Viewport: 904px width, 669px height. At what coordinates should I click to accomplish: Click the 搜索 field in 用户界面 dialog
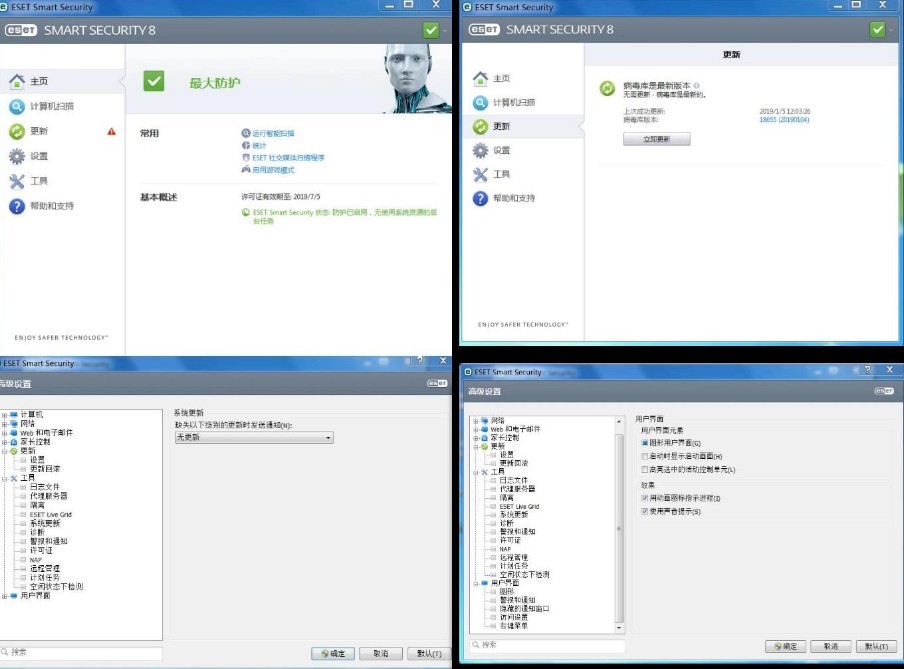tap(548, 645)
